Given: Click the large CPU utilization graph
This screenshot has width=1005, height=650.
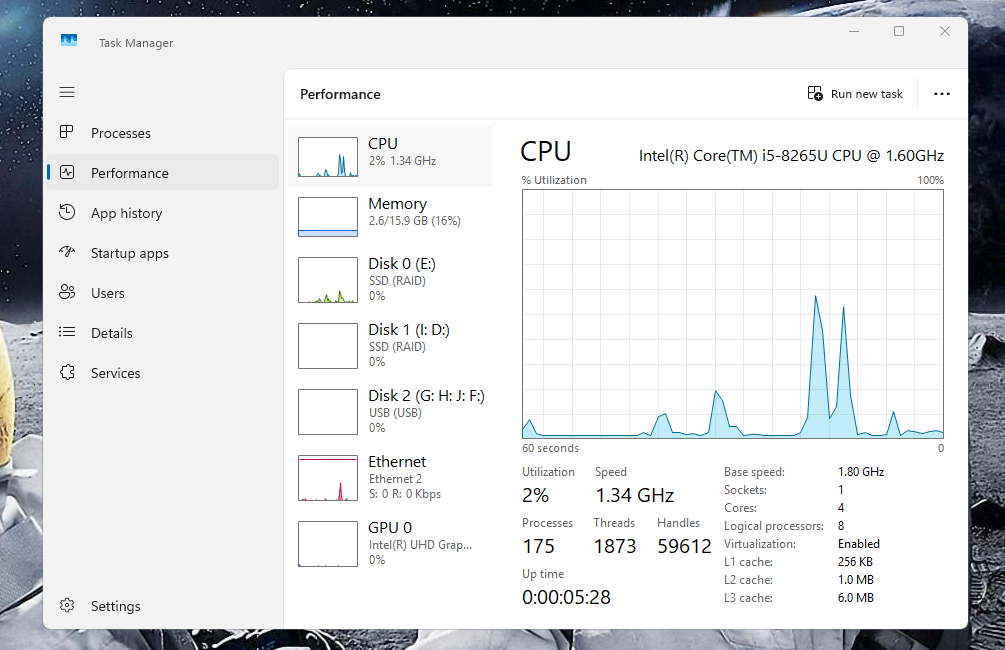Looking at the screenshot, I should coord(732,313).
